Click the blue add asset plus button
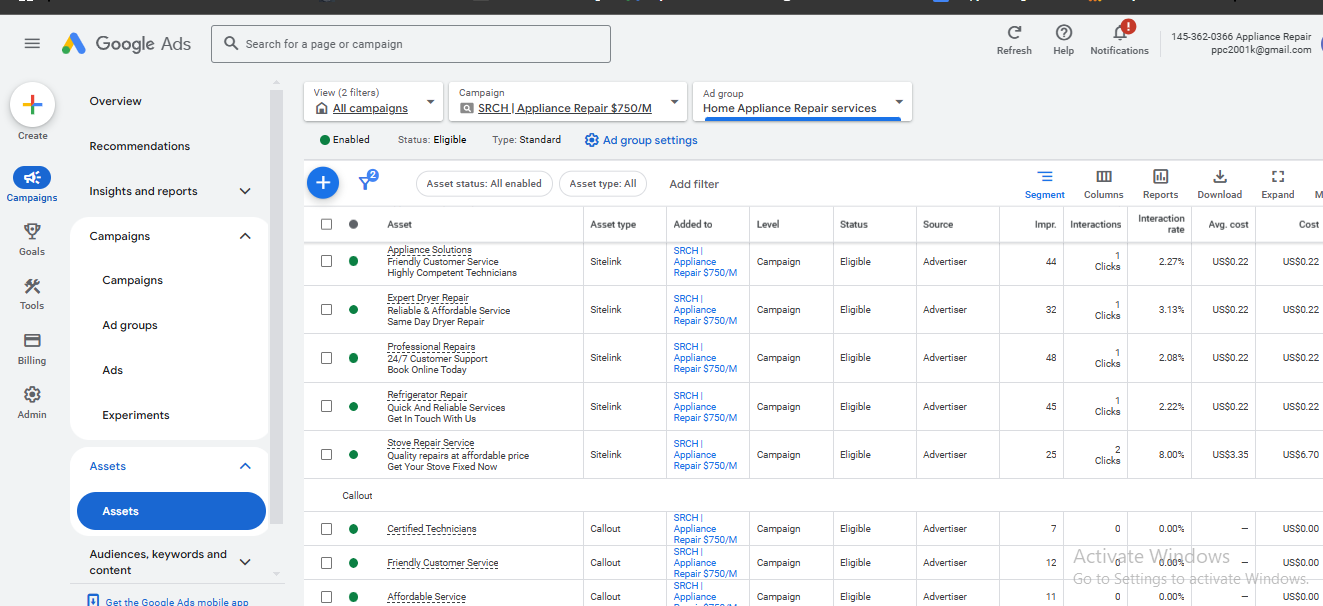This screenshot has width=1323, height=606. point(322,182)
